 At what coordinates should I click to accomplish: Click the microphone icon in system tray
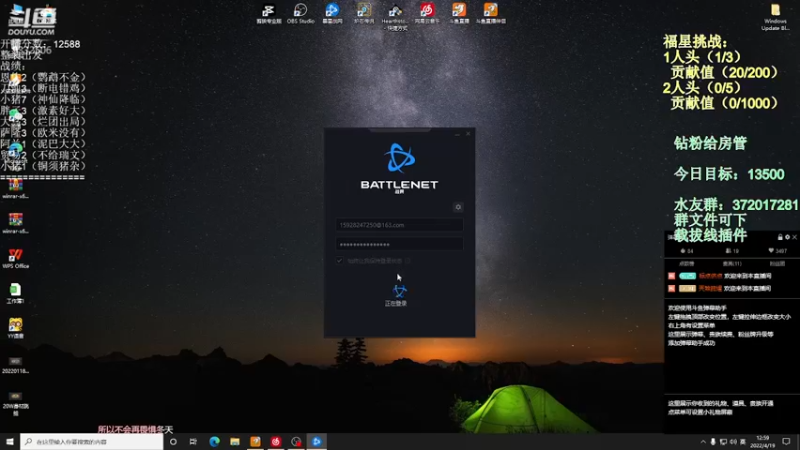[713, 441]
